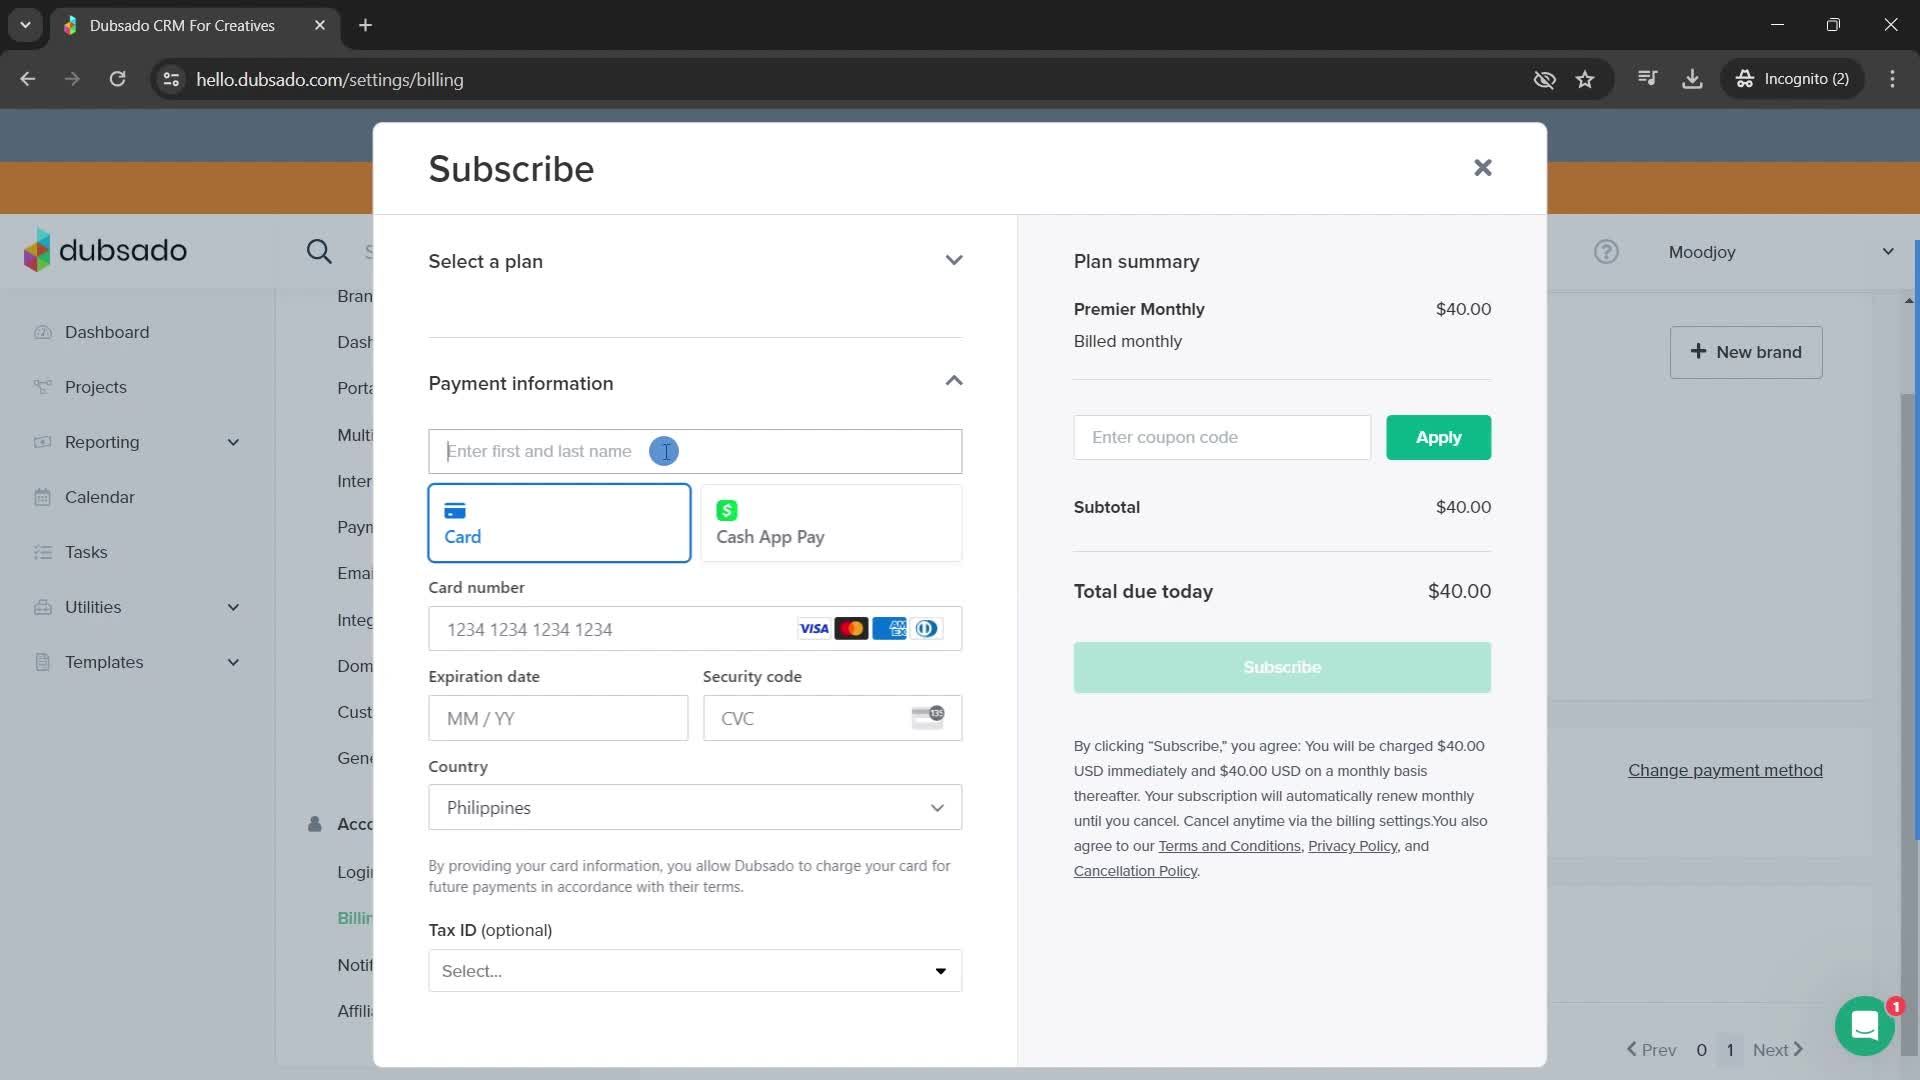Open the tab search dropdown arrow
Image resolution: width=1920 pixels, height=1080 pixels.
pyautogui.click(x=25, y=25)
